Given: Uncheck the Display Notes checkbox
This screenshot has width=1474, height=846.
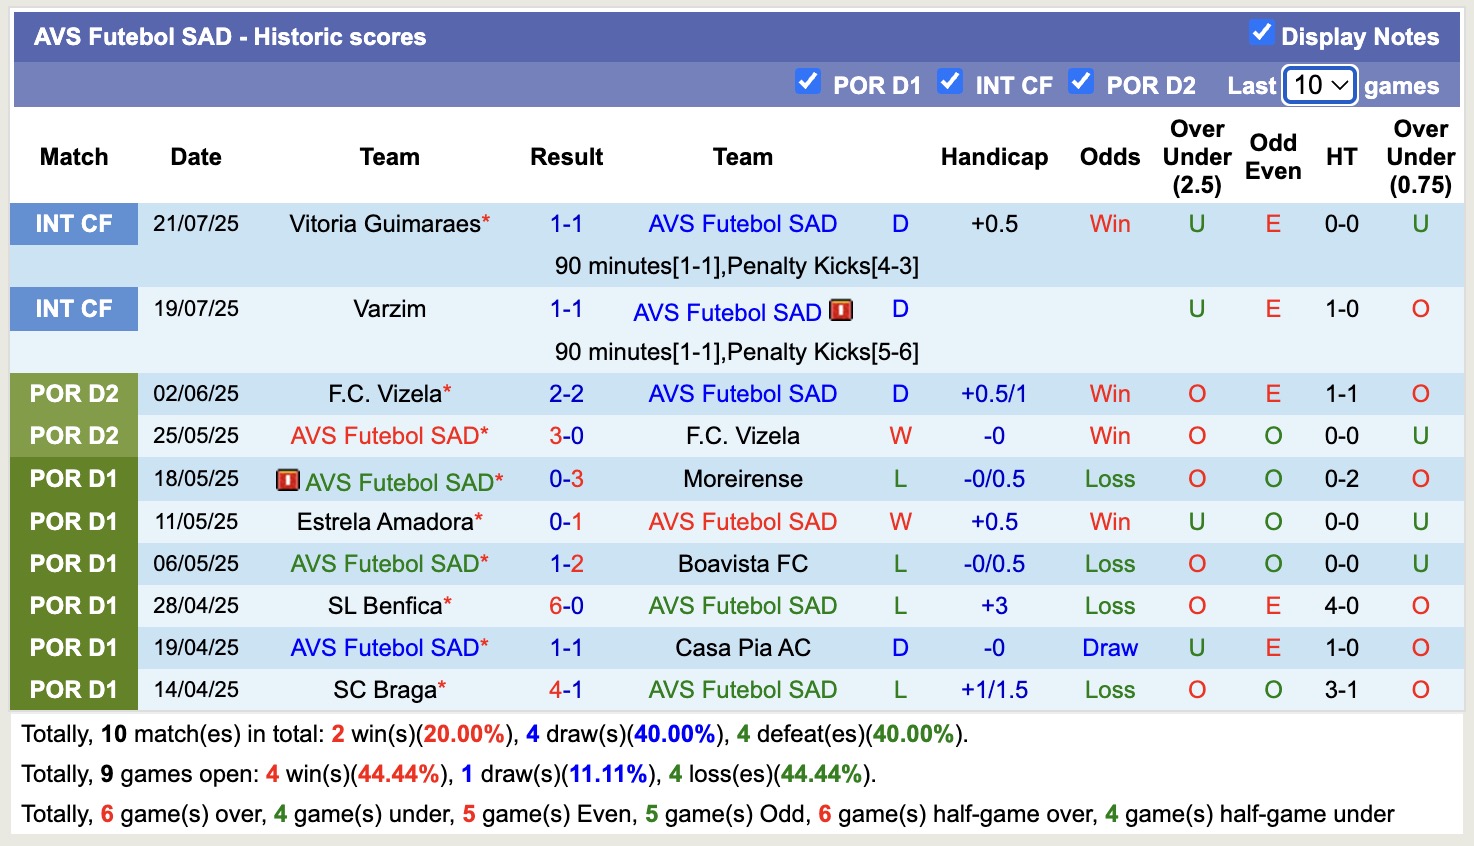Looking at the screenshot, I should point(1261,33).
